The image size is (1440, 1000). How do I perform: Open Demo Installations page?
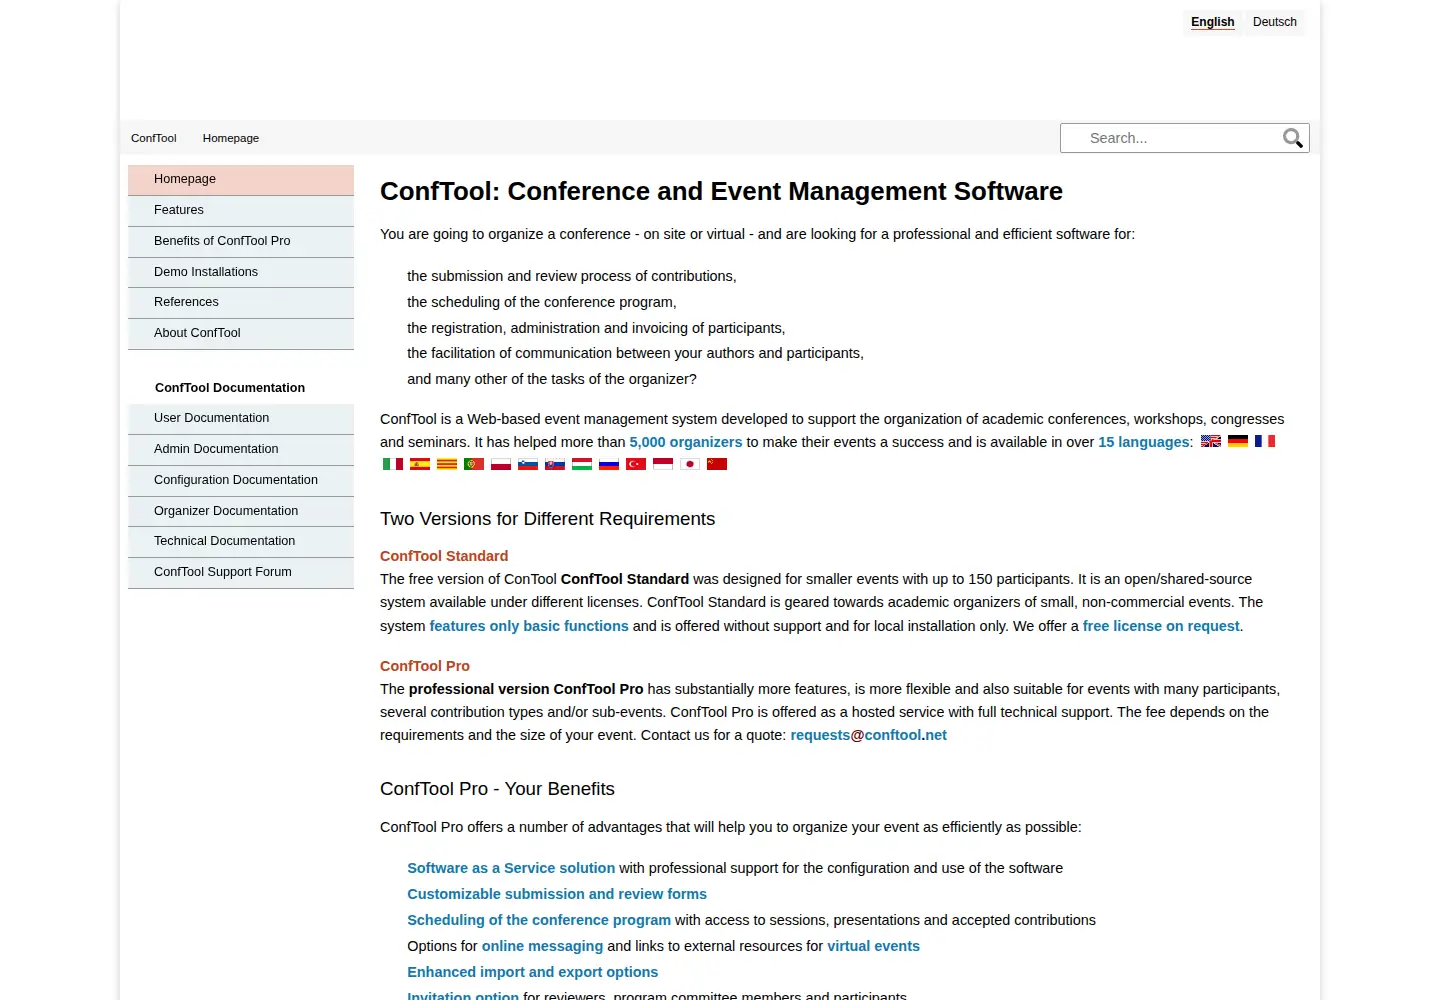coord(241,272)
